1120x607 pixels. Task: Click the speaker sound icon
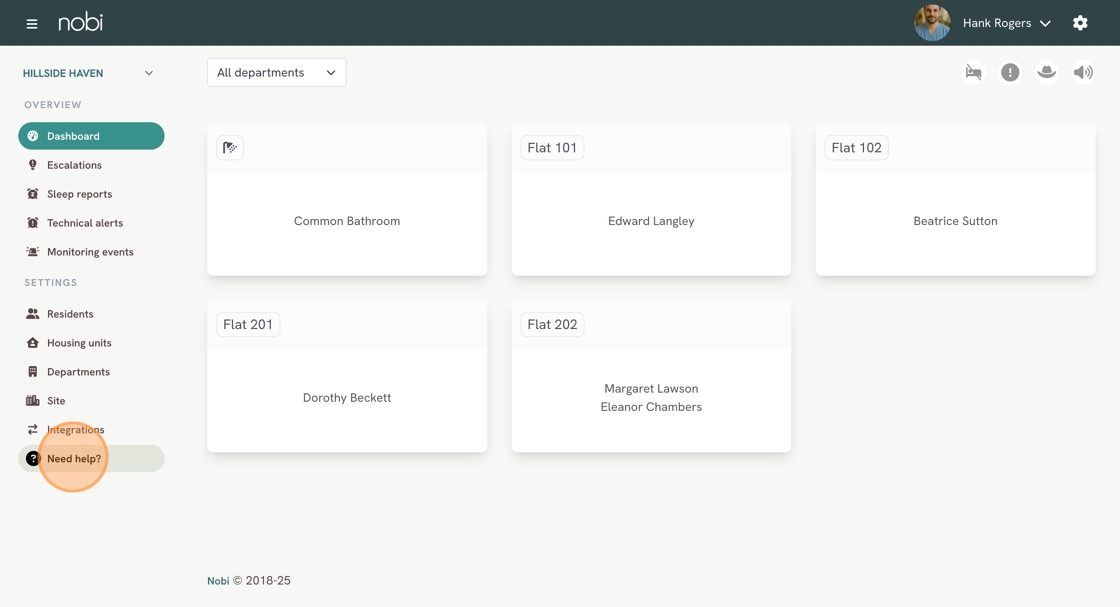point(1083,72)
